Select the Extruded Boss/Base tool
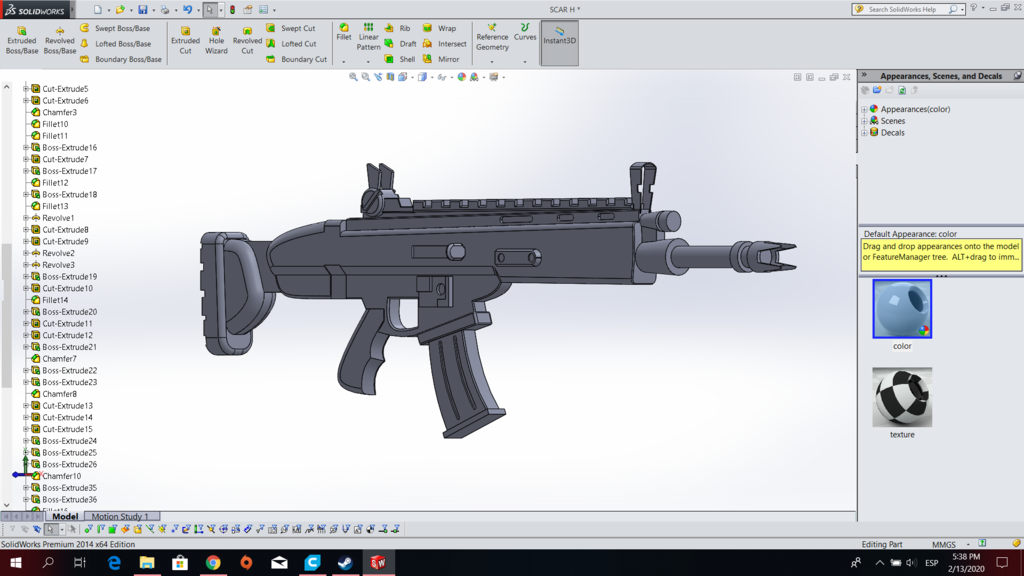 (22, 40)
